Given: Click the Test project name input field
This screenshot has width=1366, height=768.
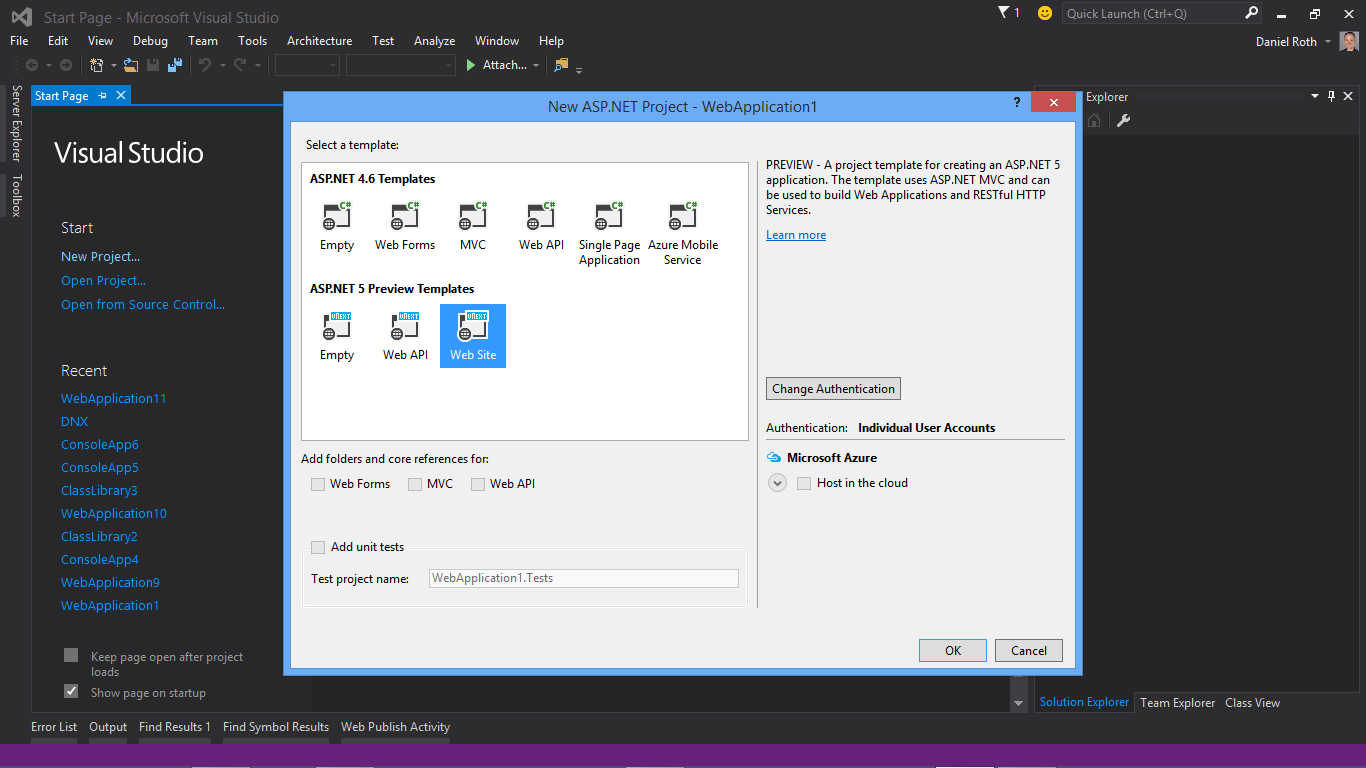Looking at the screenshot, I should coord(584,578).
